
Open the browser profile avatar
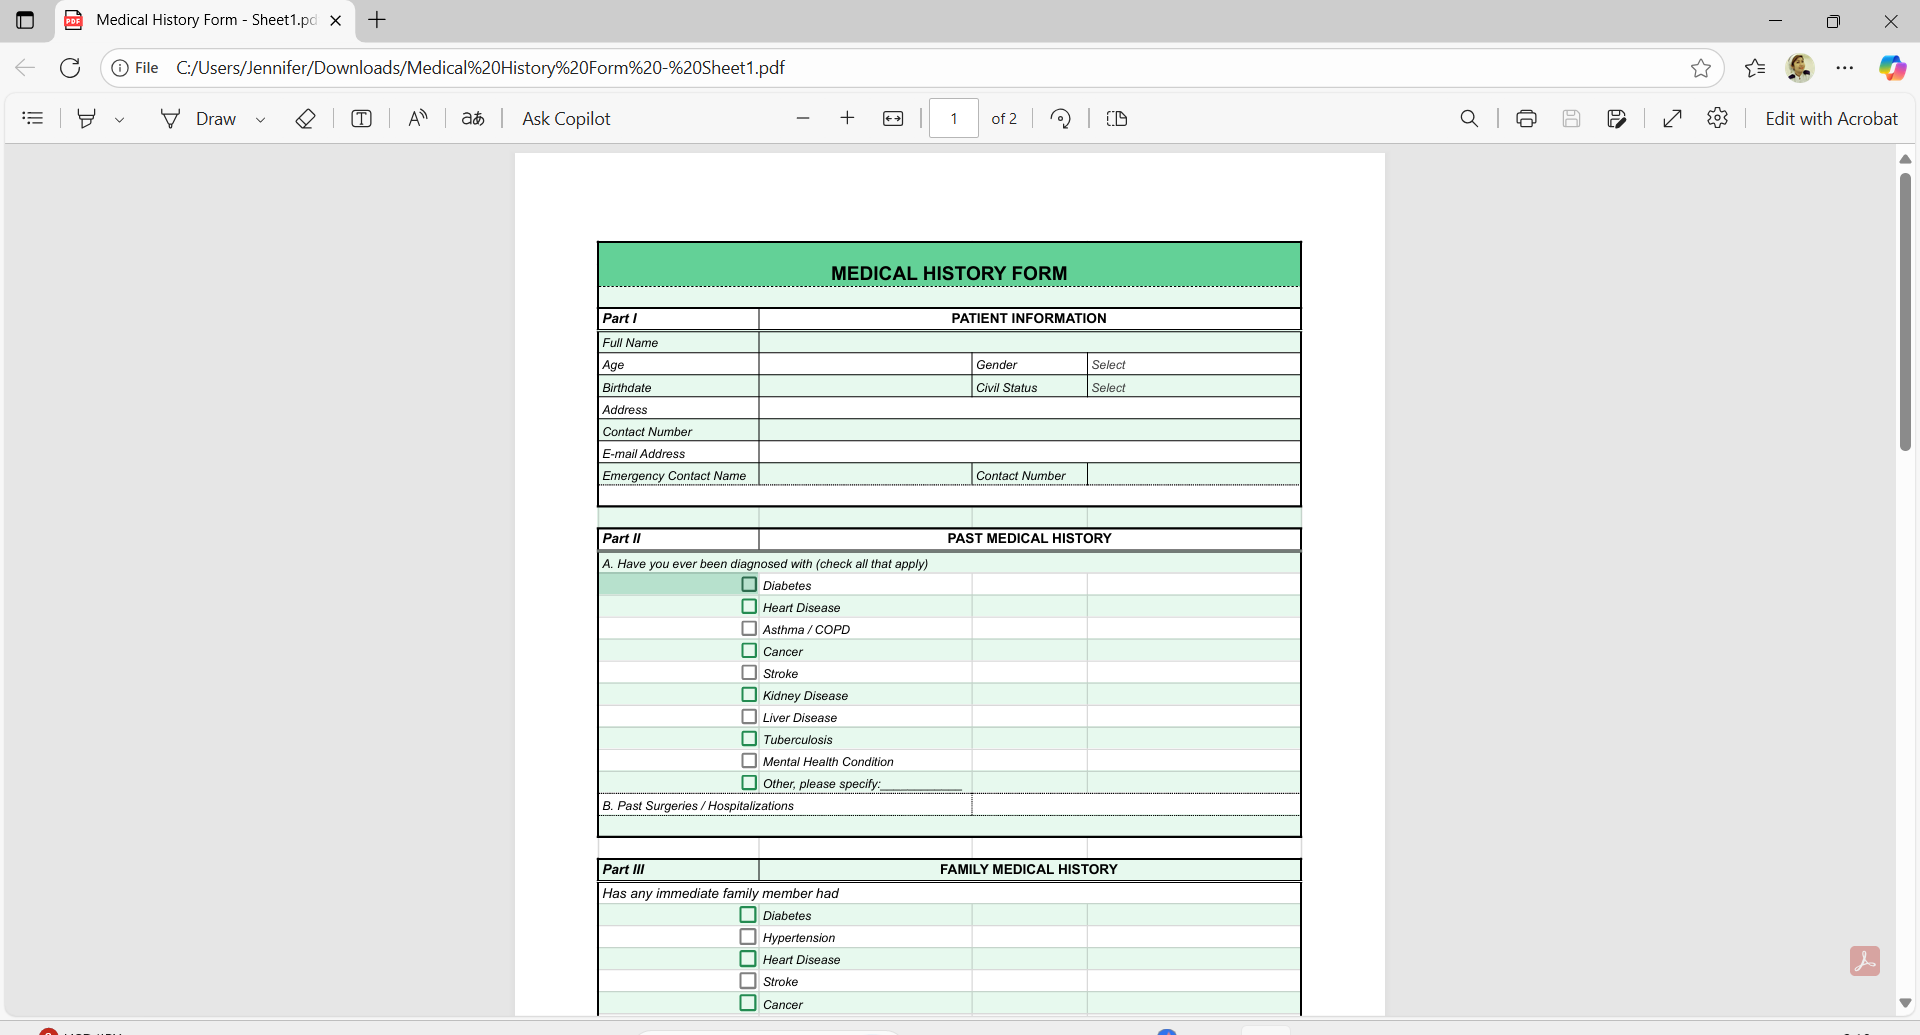[1800, 68]
